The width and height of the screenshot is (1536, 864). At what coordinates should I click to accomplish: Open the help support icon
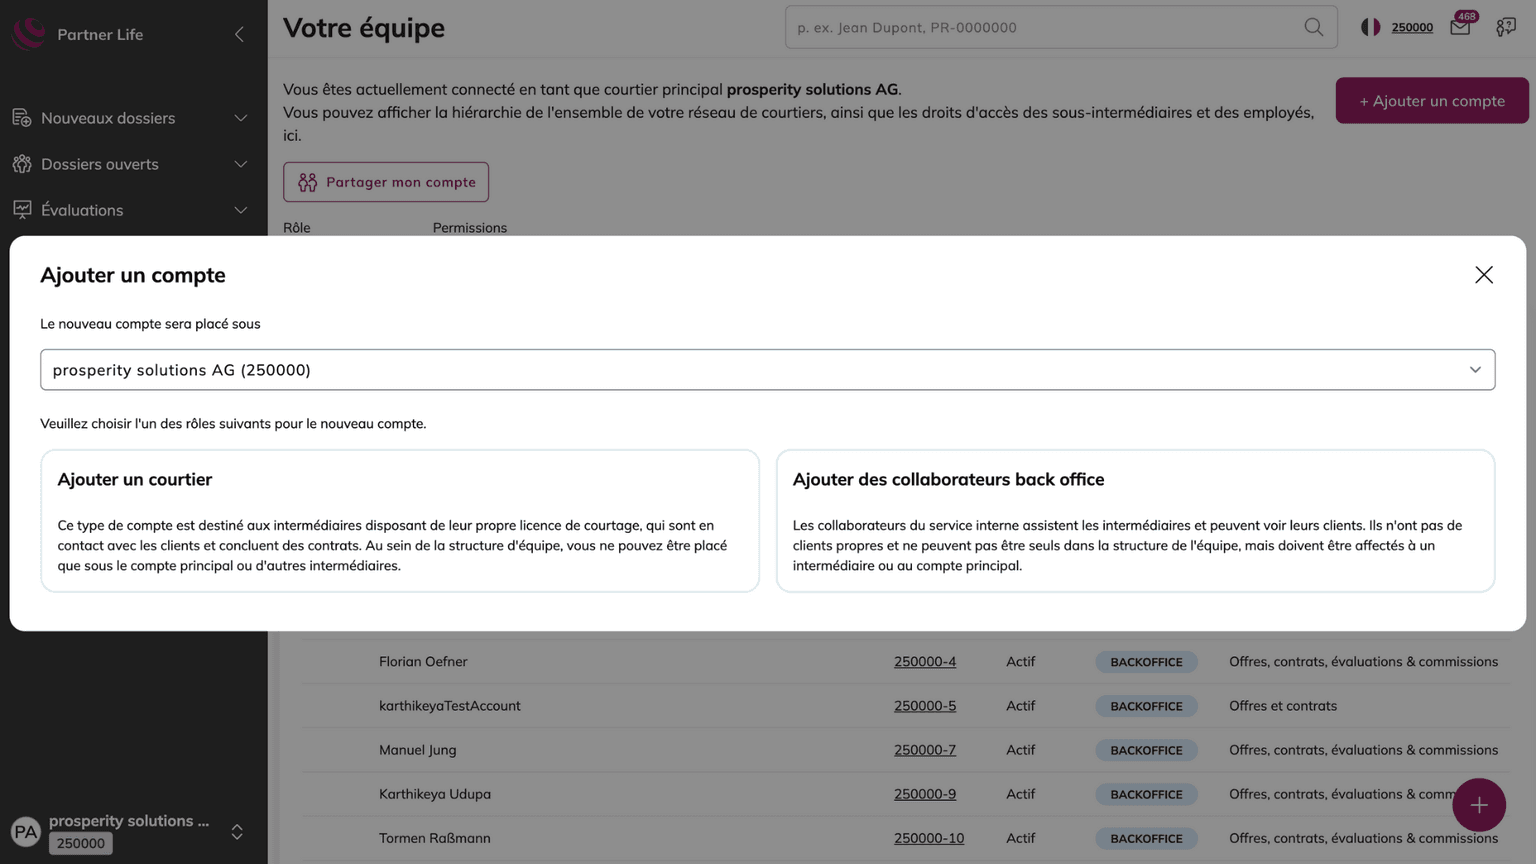pos(1506,27)
